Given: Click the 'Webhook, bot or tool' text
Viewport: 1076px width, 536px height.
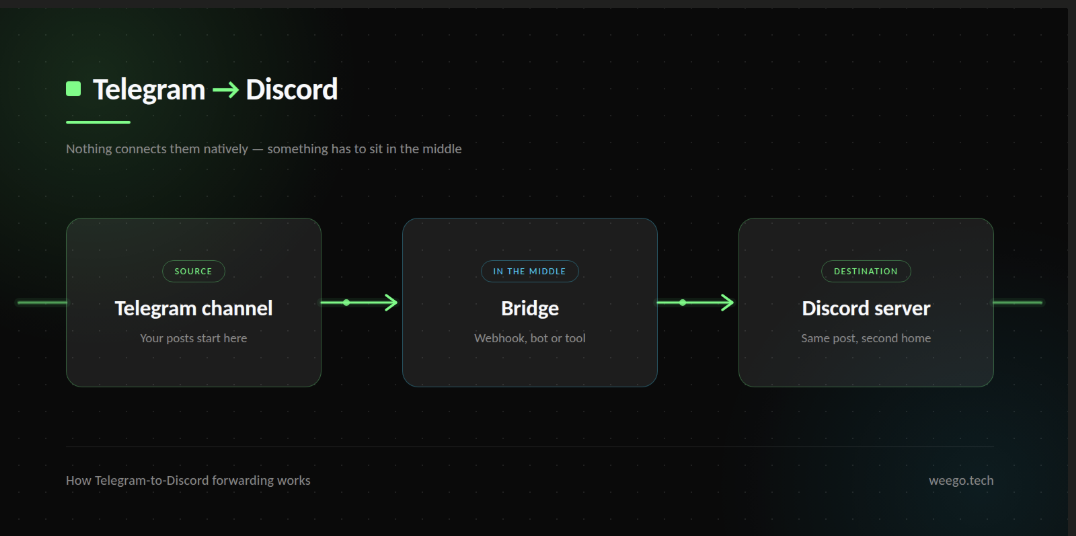Looking at the screenshot, I should (530, 338).
